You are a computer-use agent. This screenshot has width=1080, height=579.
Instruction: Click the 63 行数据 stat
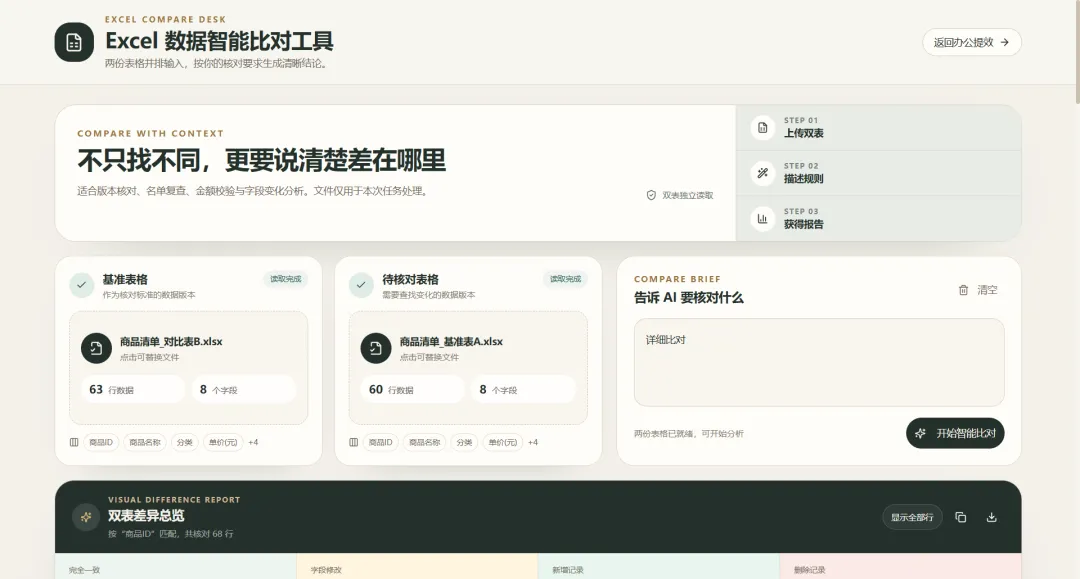[x=133, y=390]
